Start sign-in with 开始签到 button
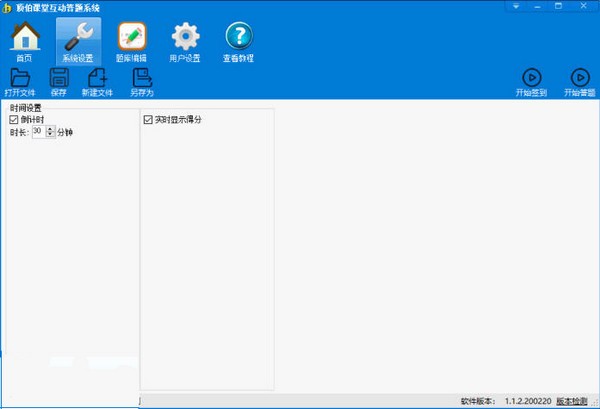Image resolution: width=600 pixels, height=409 pixels. [x=533, y=81]
